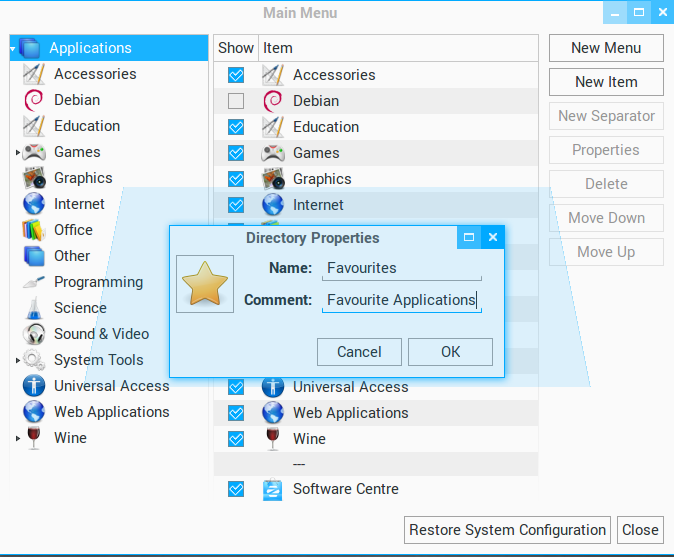674x557 pixels.
Task: Click the Restore System Configuration button
Action: (x=507, y=530)
